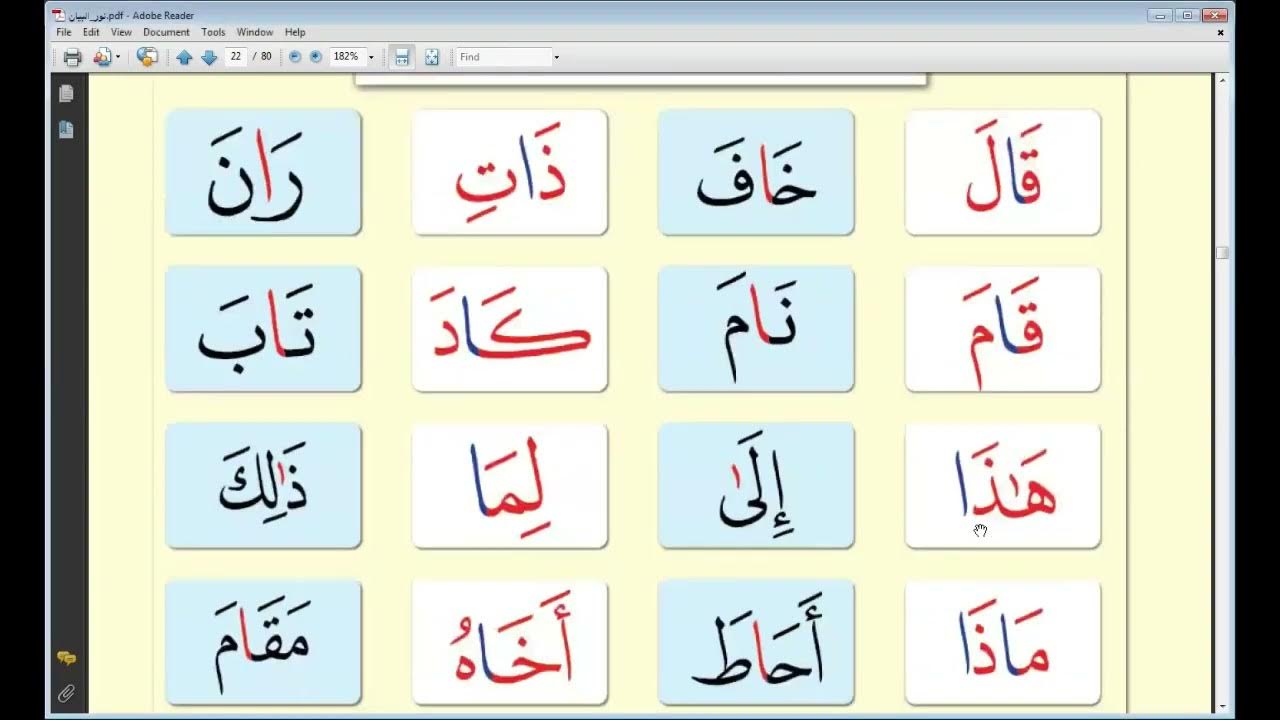Click the word card خَافَ
This screenshot has height=720, width=1280.
756,172
